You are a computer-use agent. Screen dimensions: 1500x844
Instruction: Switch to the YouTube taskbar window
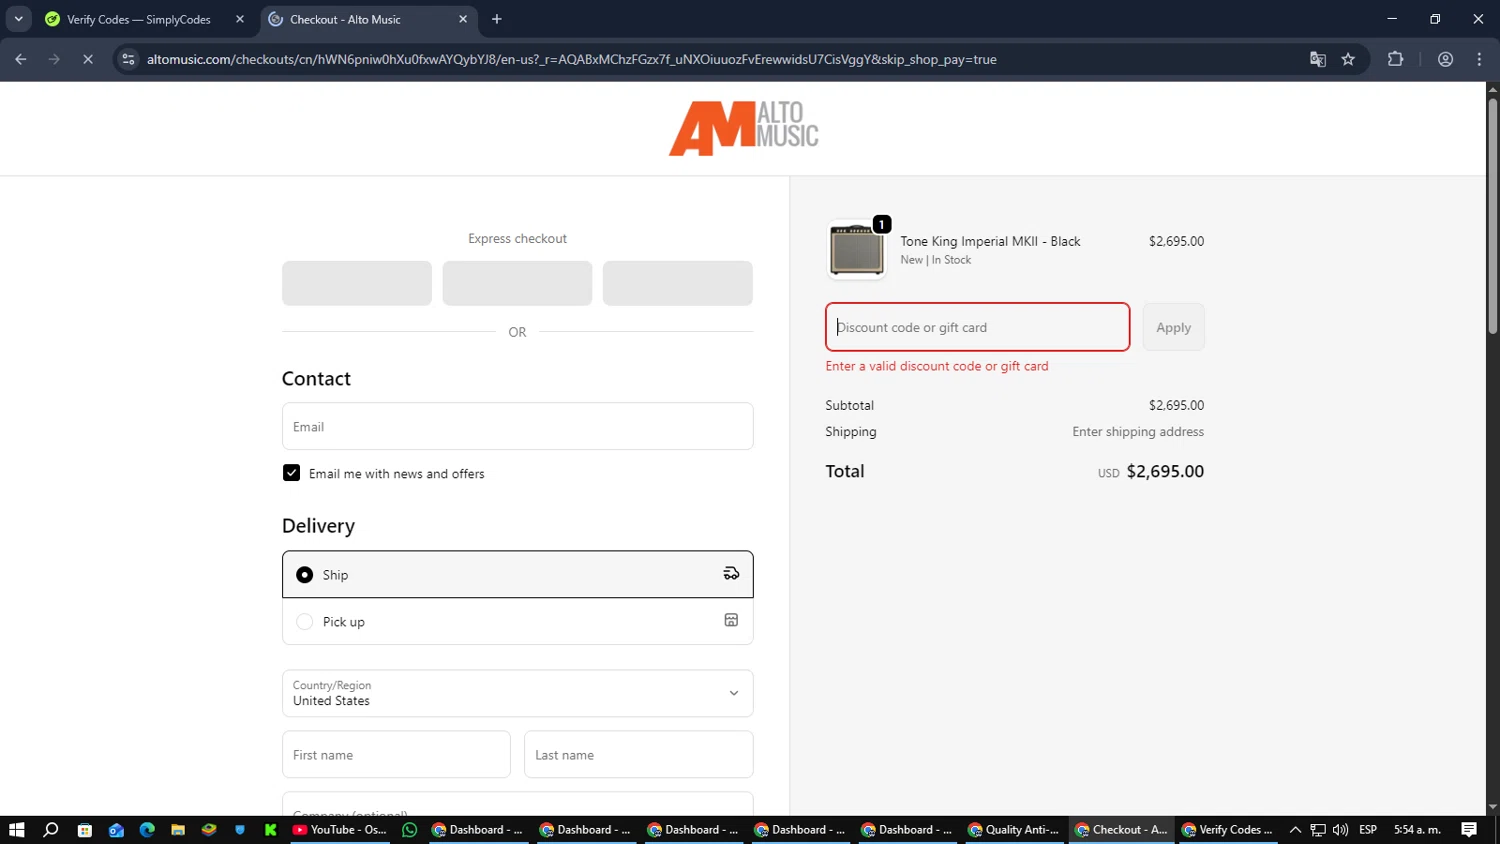(x=340, y=830)
